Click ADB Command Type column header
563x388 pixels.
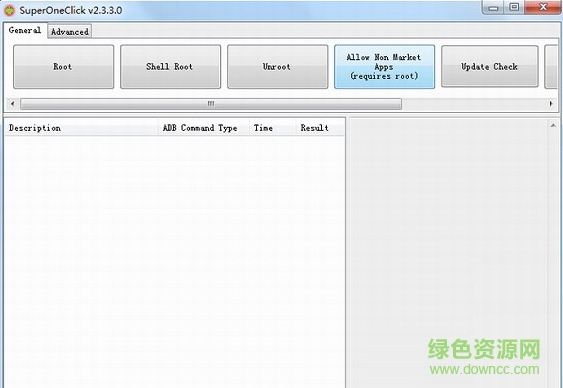pyautogui.click(x=203, y=128)
